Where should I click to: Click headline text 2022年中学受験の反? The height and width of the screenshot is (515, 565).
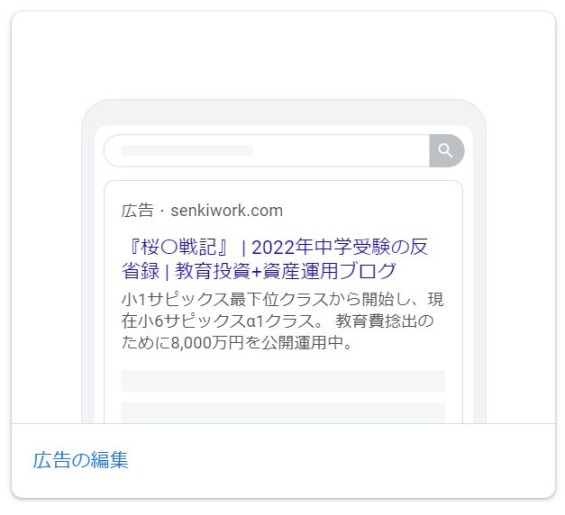(340, 247)
